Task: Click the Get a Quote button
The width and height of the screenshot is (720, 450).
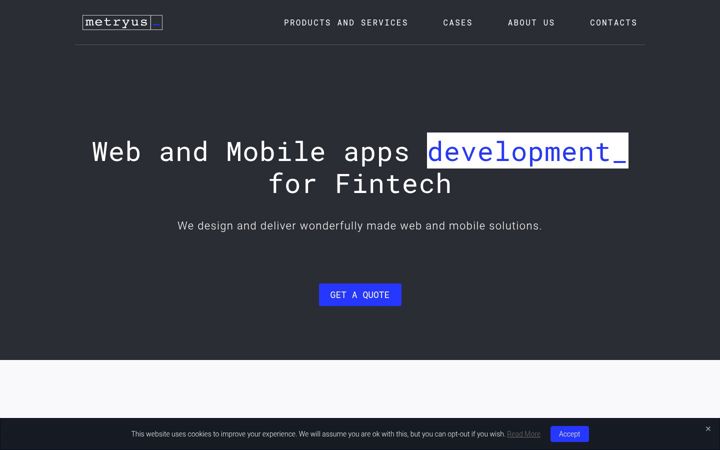Action: point(360,295)
